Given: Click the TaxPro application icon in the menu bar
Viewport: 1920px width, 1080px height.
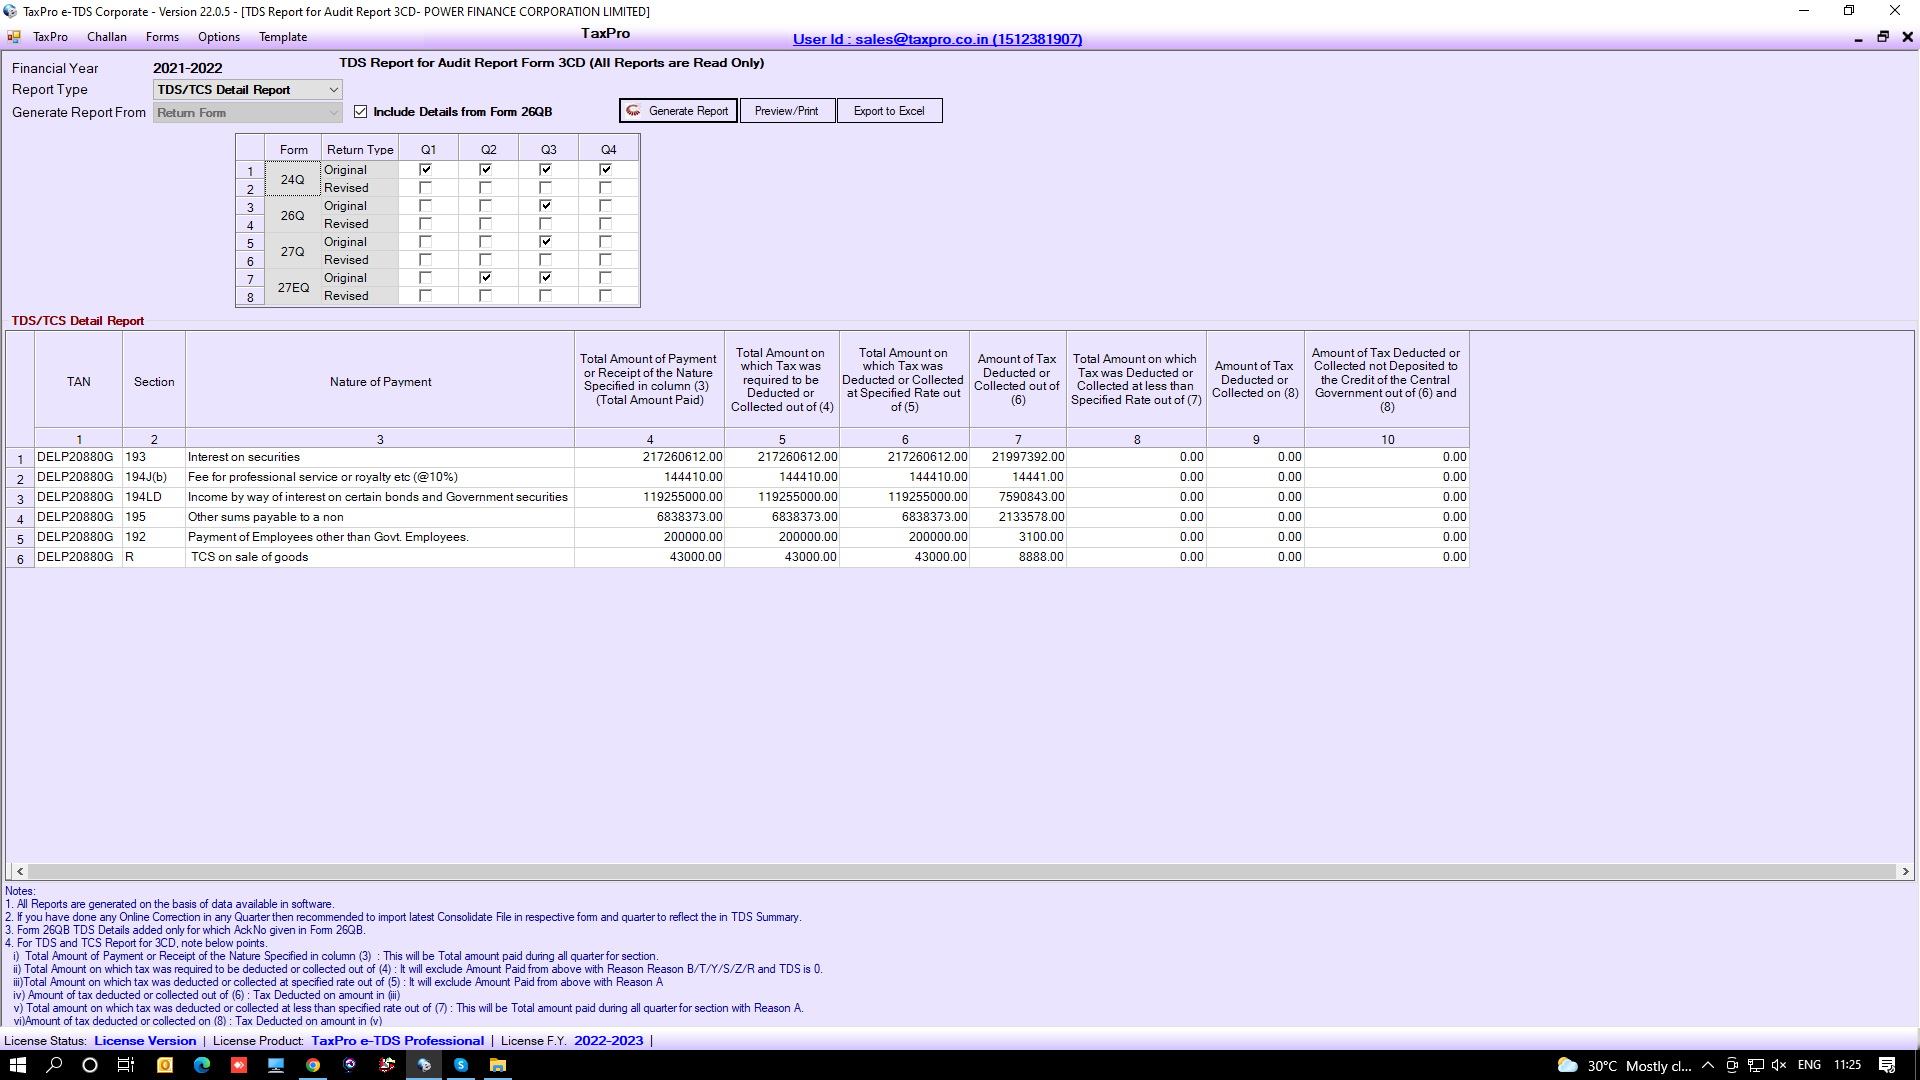Looking at the screenshot, I should pos(14,37).
